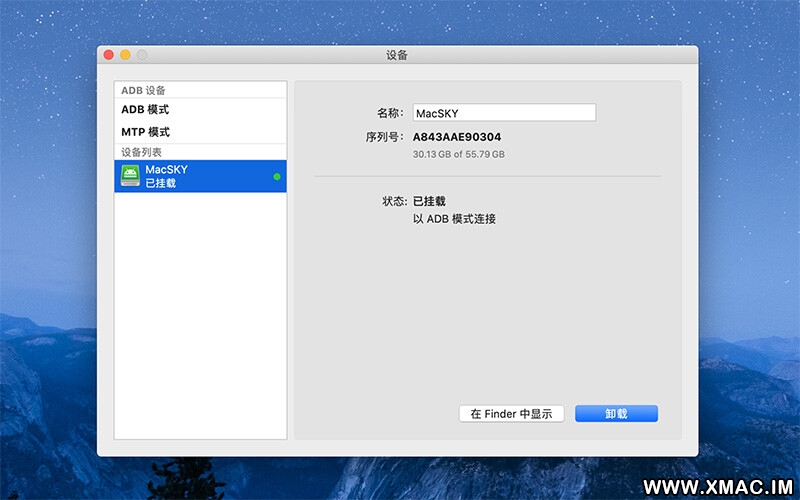This screenshot has height=500, width=800.
Task: Click the 名称 name field containing MacSKY
Action: pyautogui.click(x=504, y=113)
